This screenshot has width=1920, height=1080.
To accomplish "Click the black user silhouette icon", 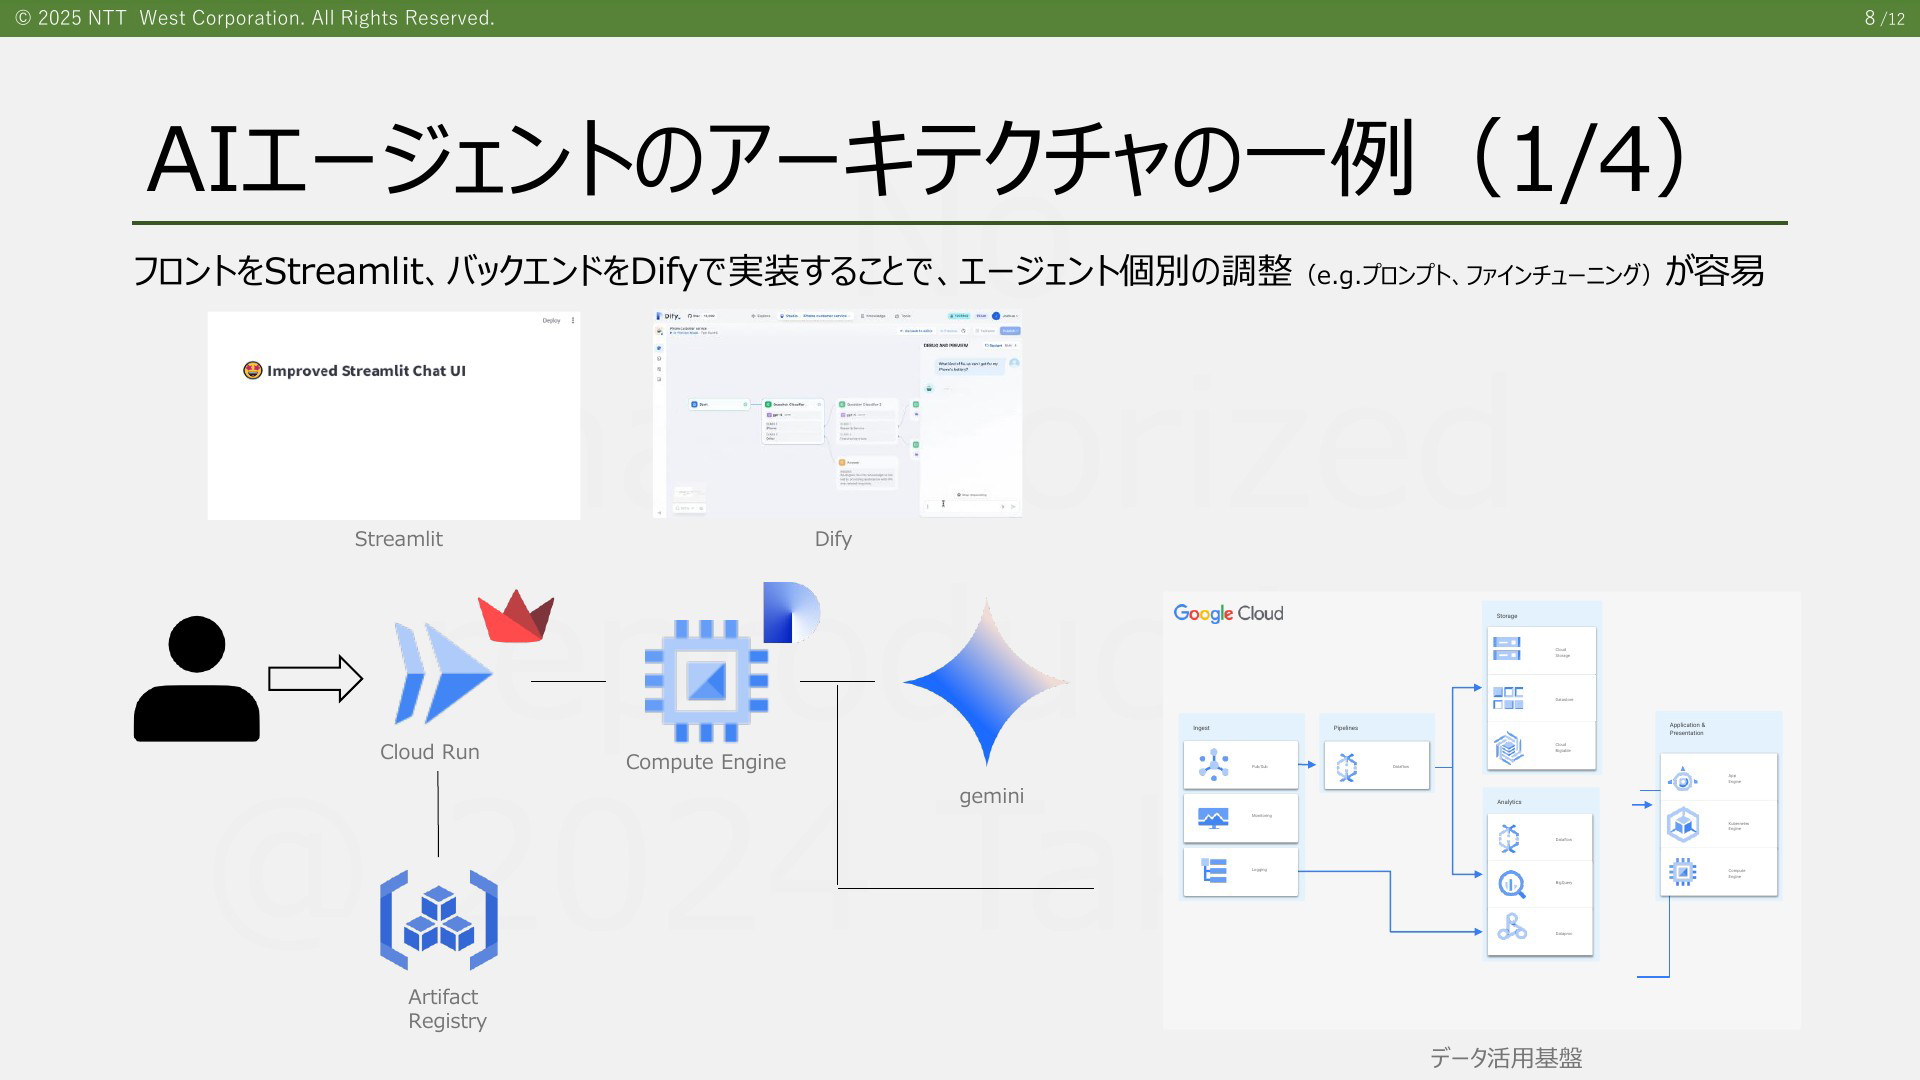I will tap(197, 679).
